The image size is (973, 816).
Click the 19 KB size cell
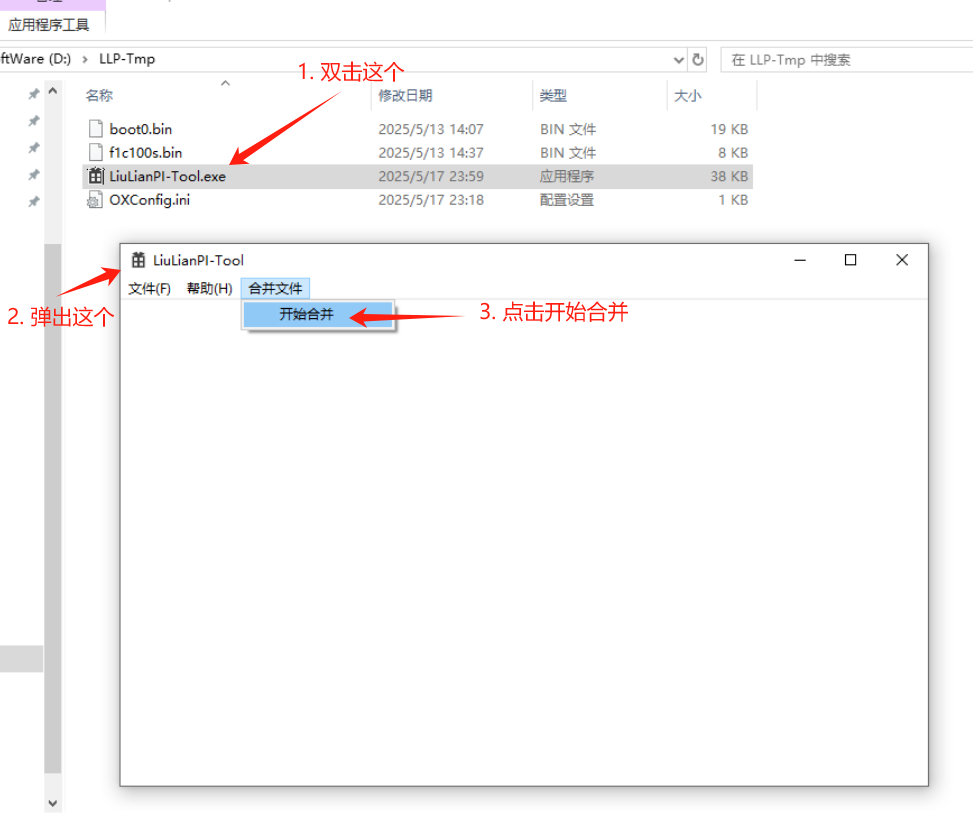[x=730, y=129]
